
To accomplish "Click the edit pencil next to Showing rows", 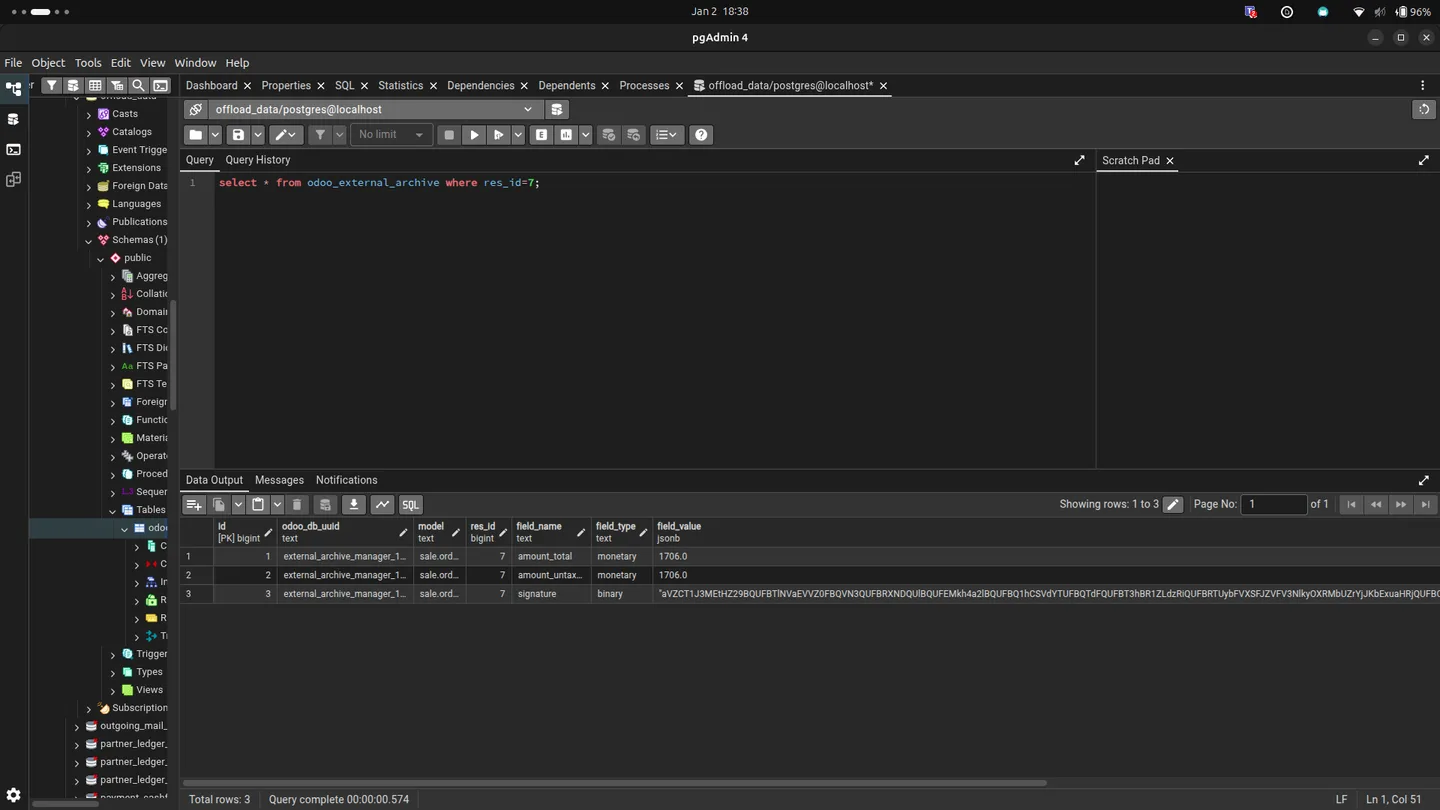I will (1173, 505).
